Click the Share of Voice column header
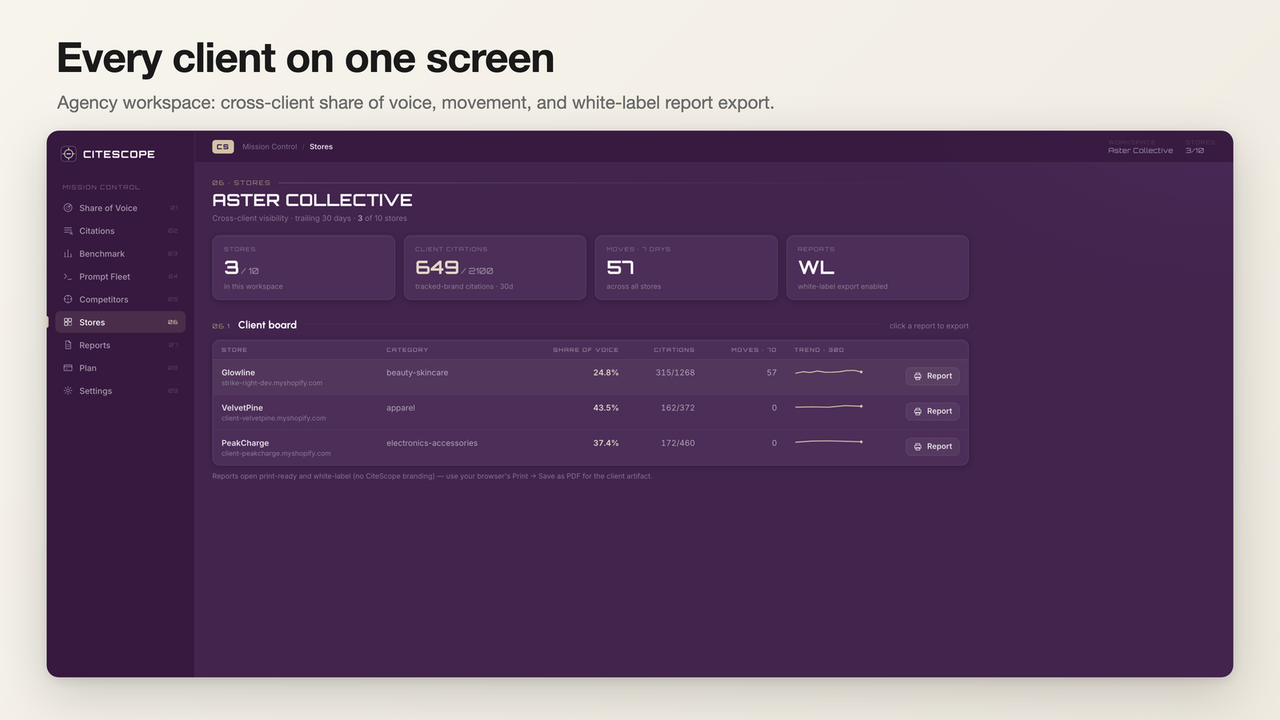Image resolution: width=1280 pixels, height=720 pixels. click(586, 350)
